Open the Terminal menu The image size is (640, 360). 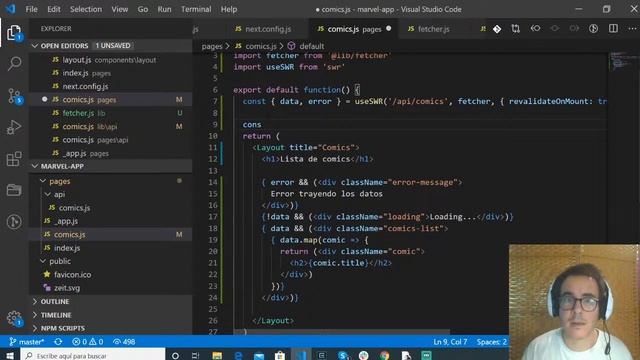tap(196, 9)
